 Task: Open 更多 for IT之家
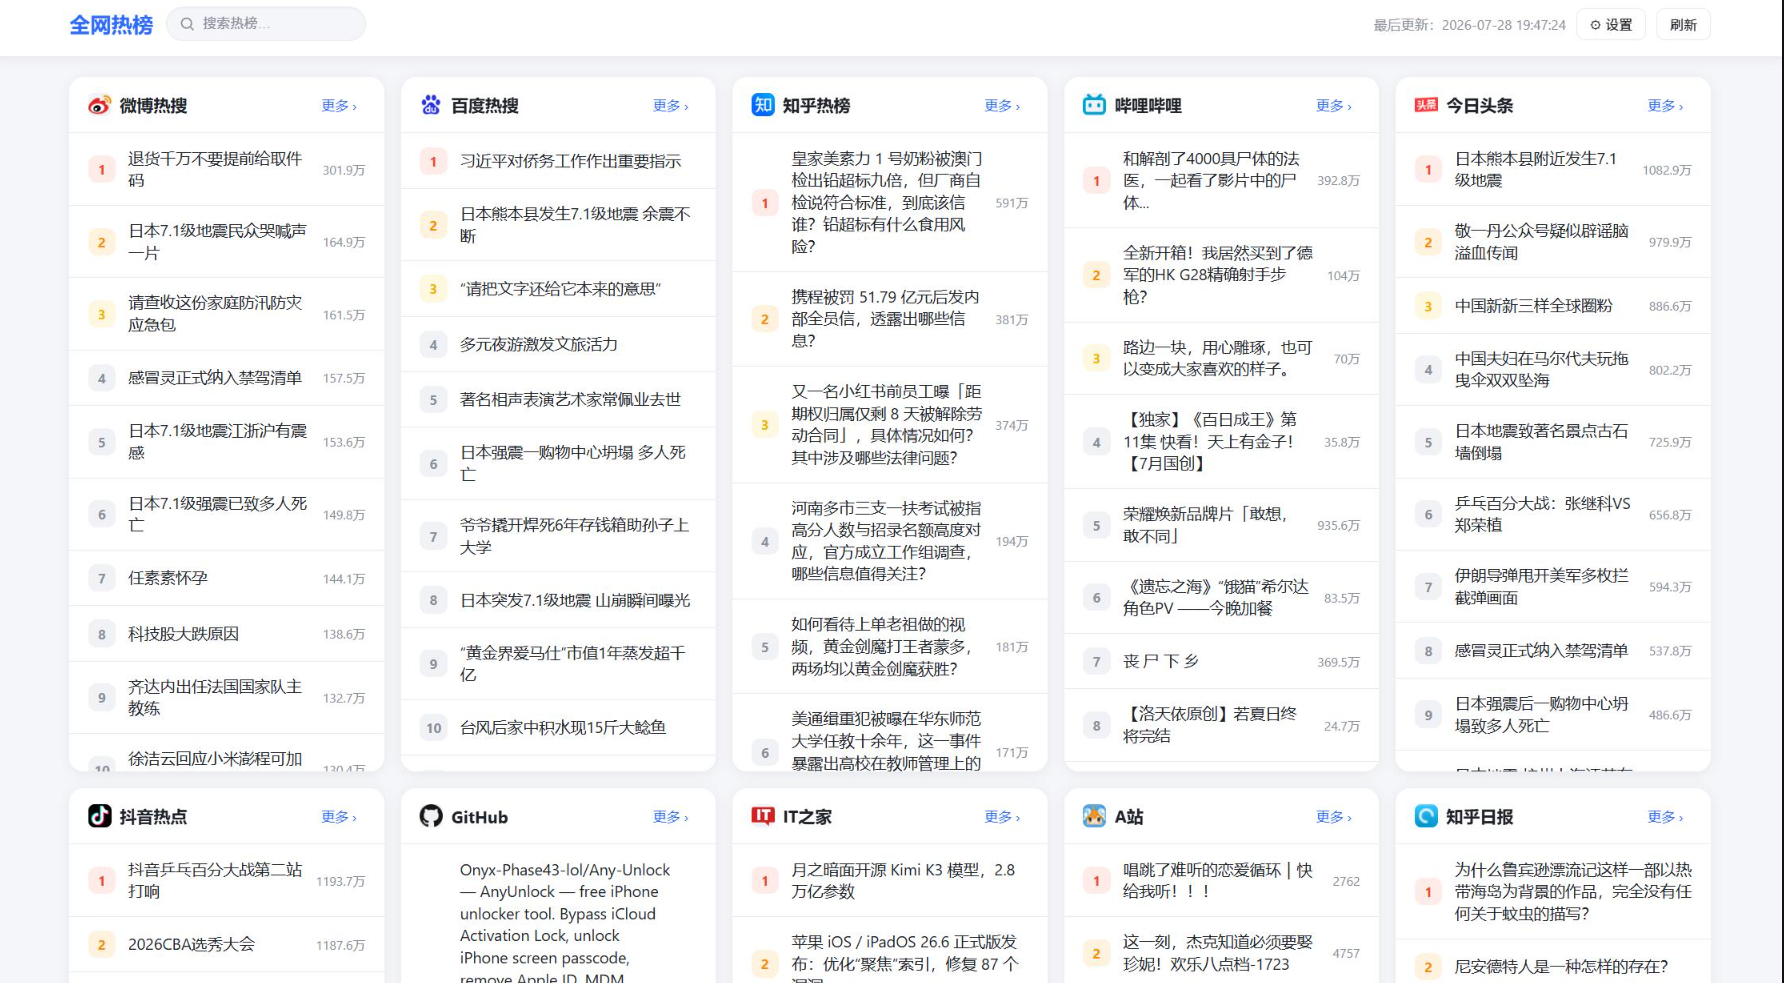[x=1002, y=817]
